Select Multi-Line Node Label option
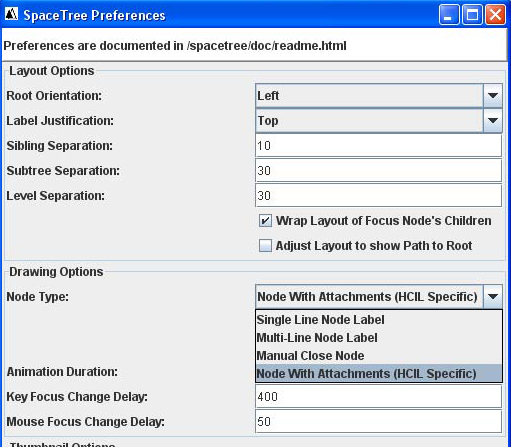 tap(379, 338)
